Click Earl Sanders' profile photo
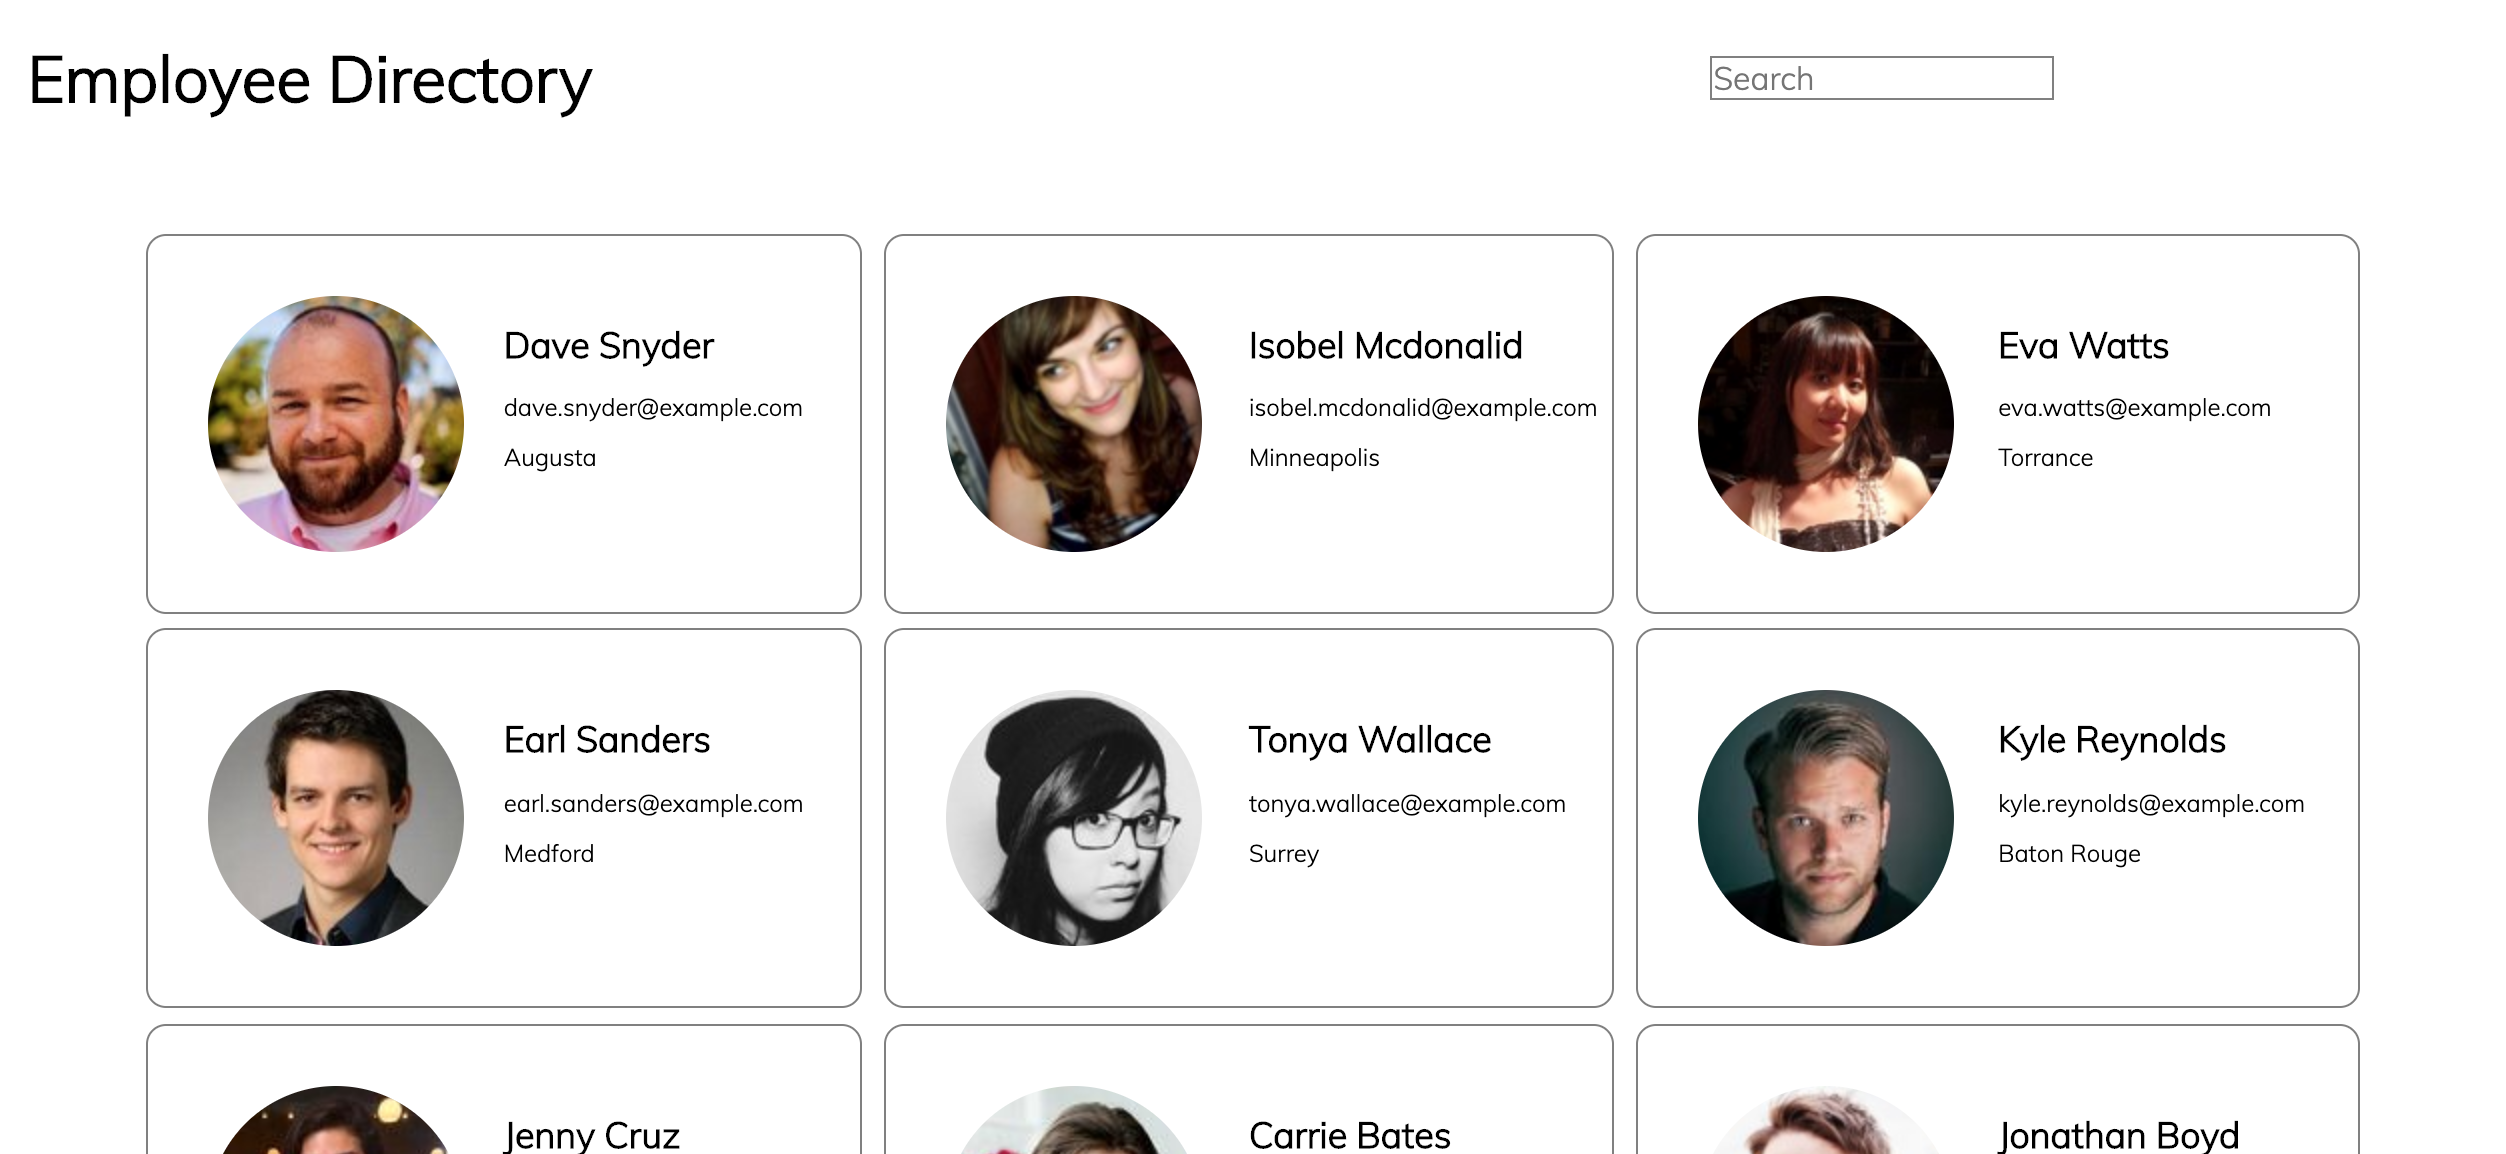Screen dimensions: 2506x1154 pos(336,817)
